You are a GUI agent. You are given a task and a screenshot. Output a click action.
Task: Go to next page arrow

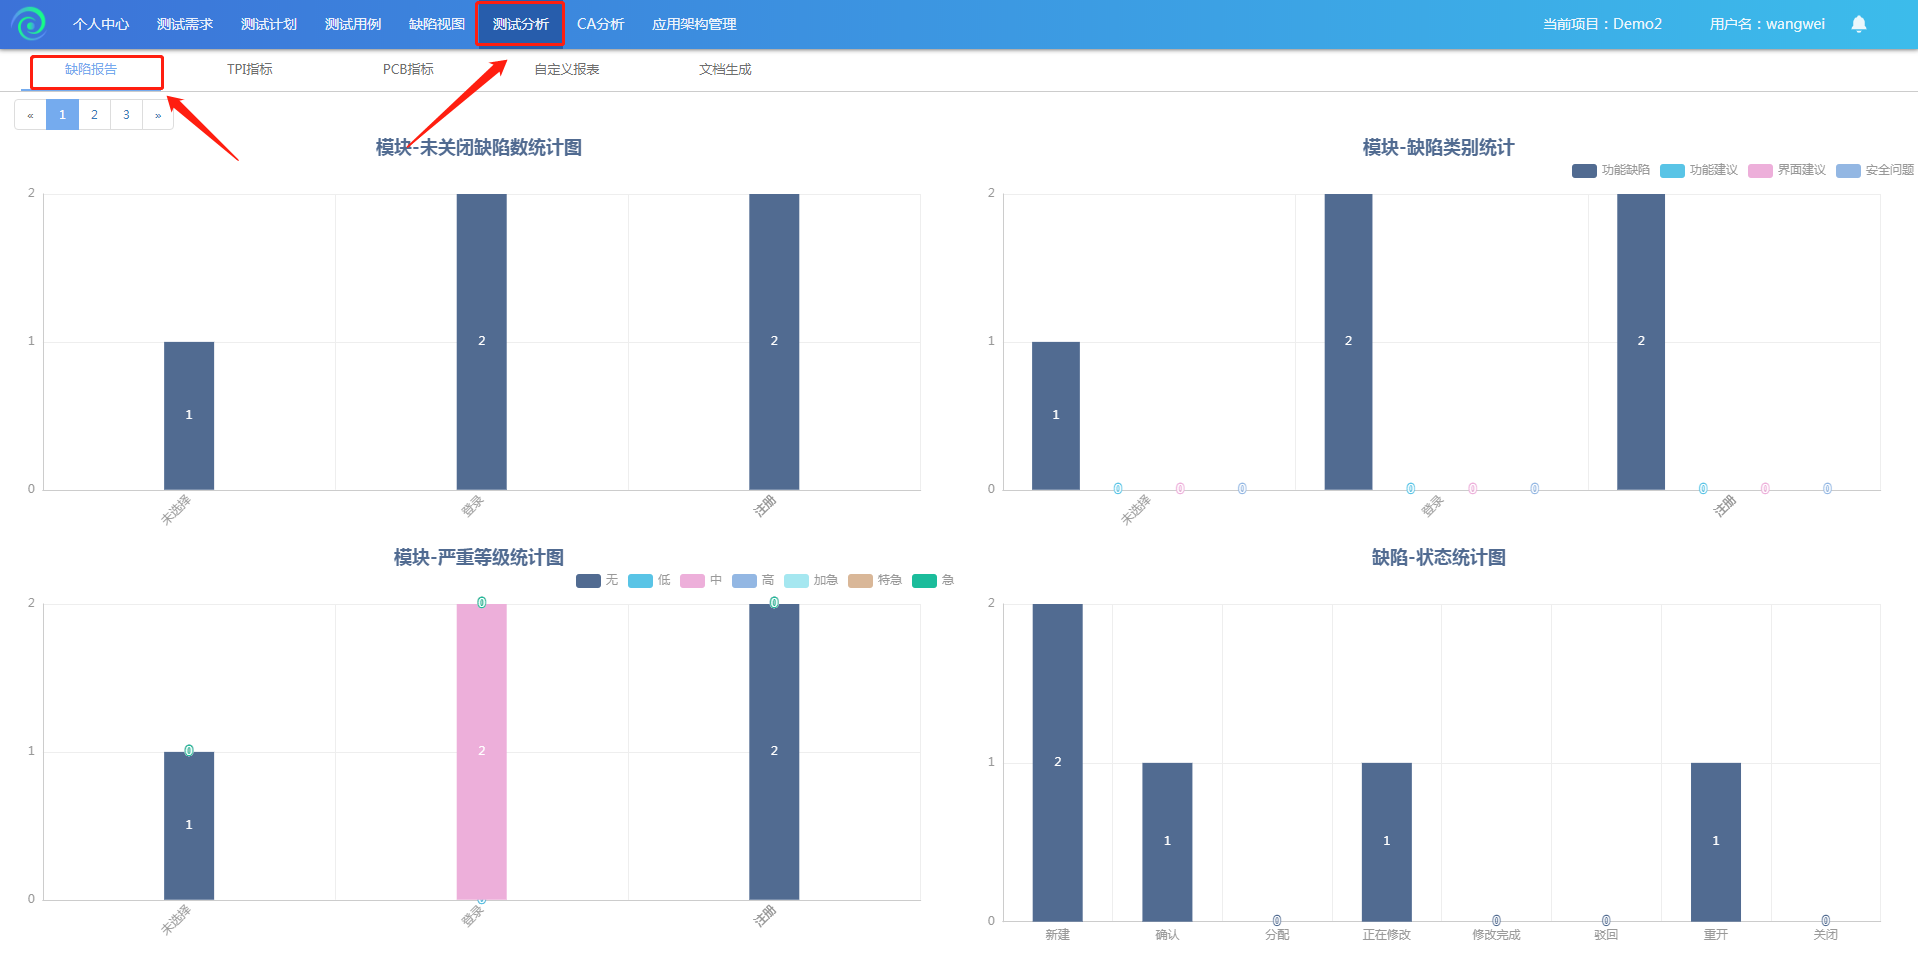coord(158,115)
